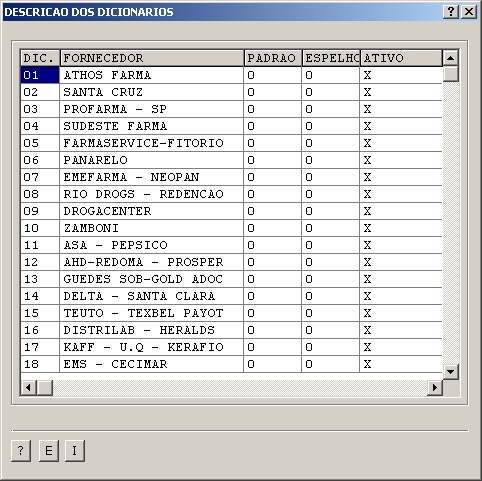The width and height of the screenshot is (482, 481).
Task: Click the DIC. cell 15
Action: [40, 313]
